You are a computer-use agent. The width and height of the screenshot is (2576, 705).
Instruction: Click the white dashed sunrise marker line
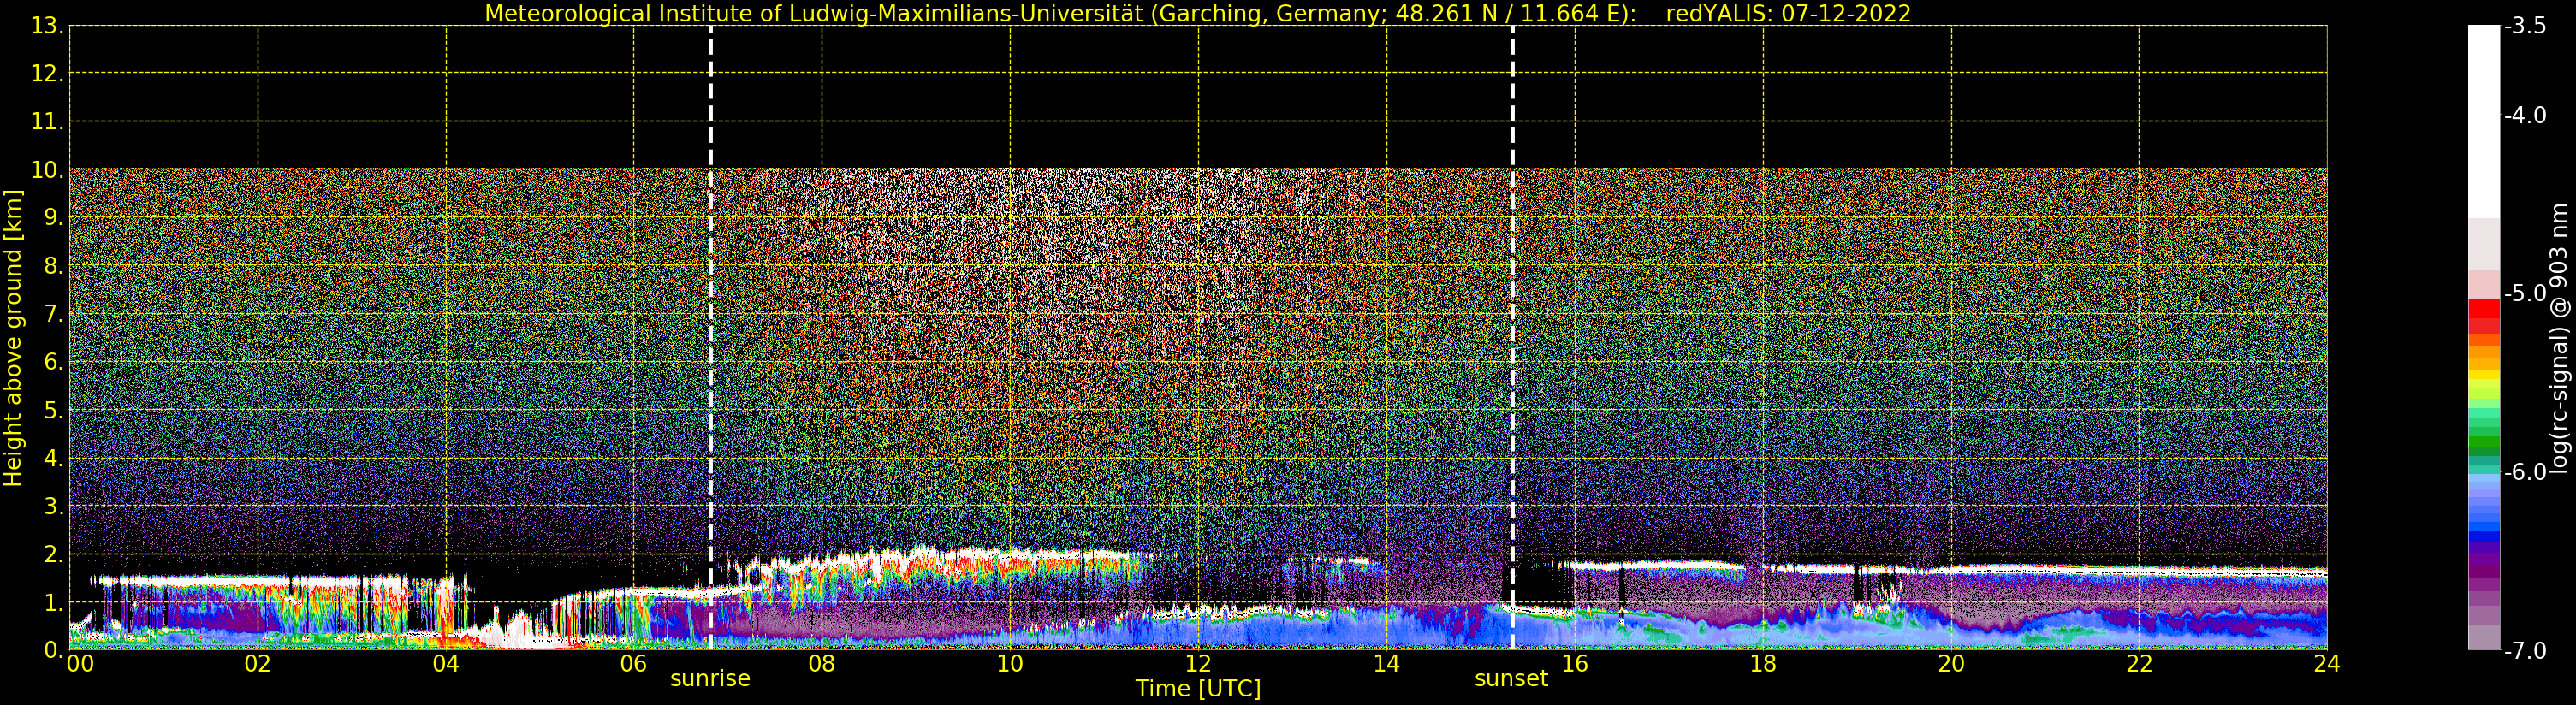[x=711, y=338]
